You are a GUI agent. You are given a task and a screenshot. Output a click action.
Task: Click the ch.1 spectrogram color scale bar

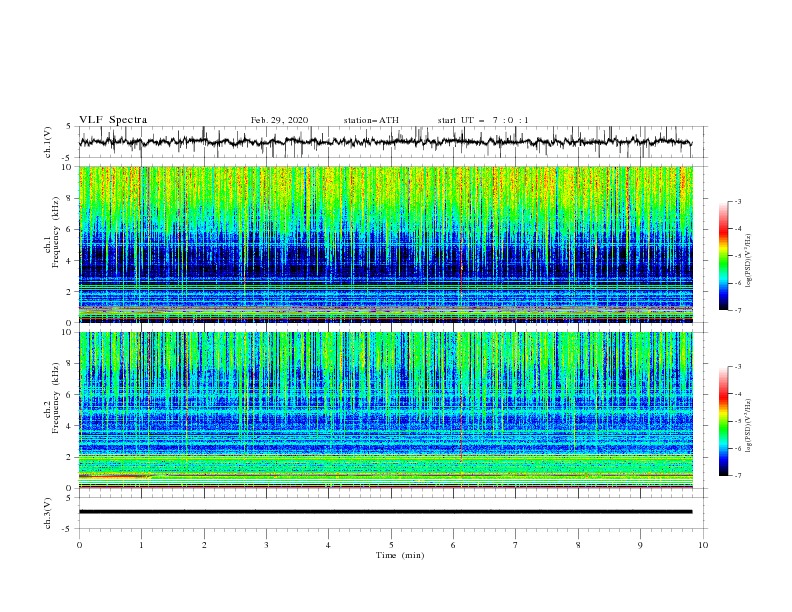[723, 256]
